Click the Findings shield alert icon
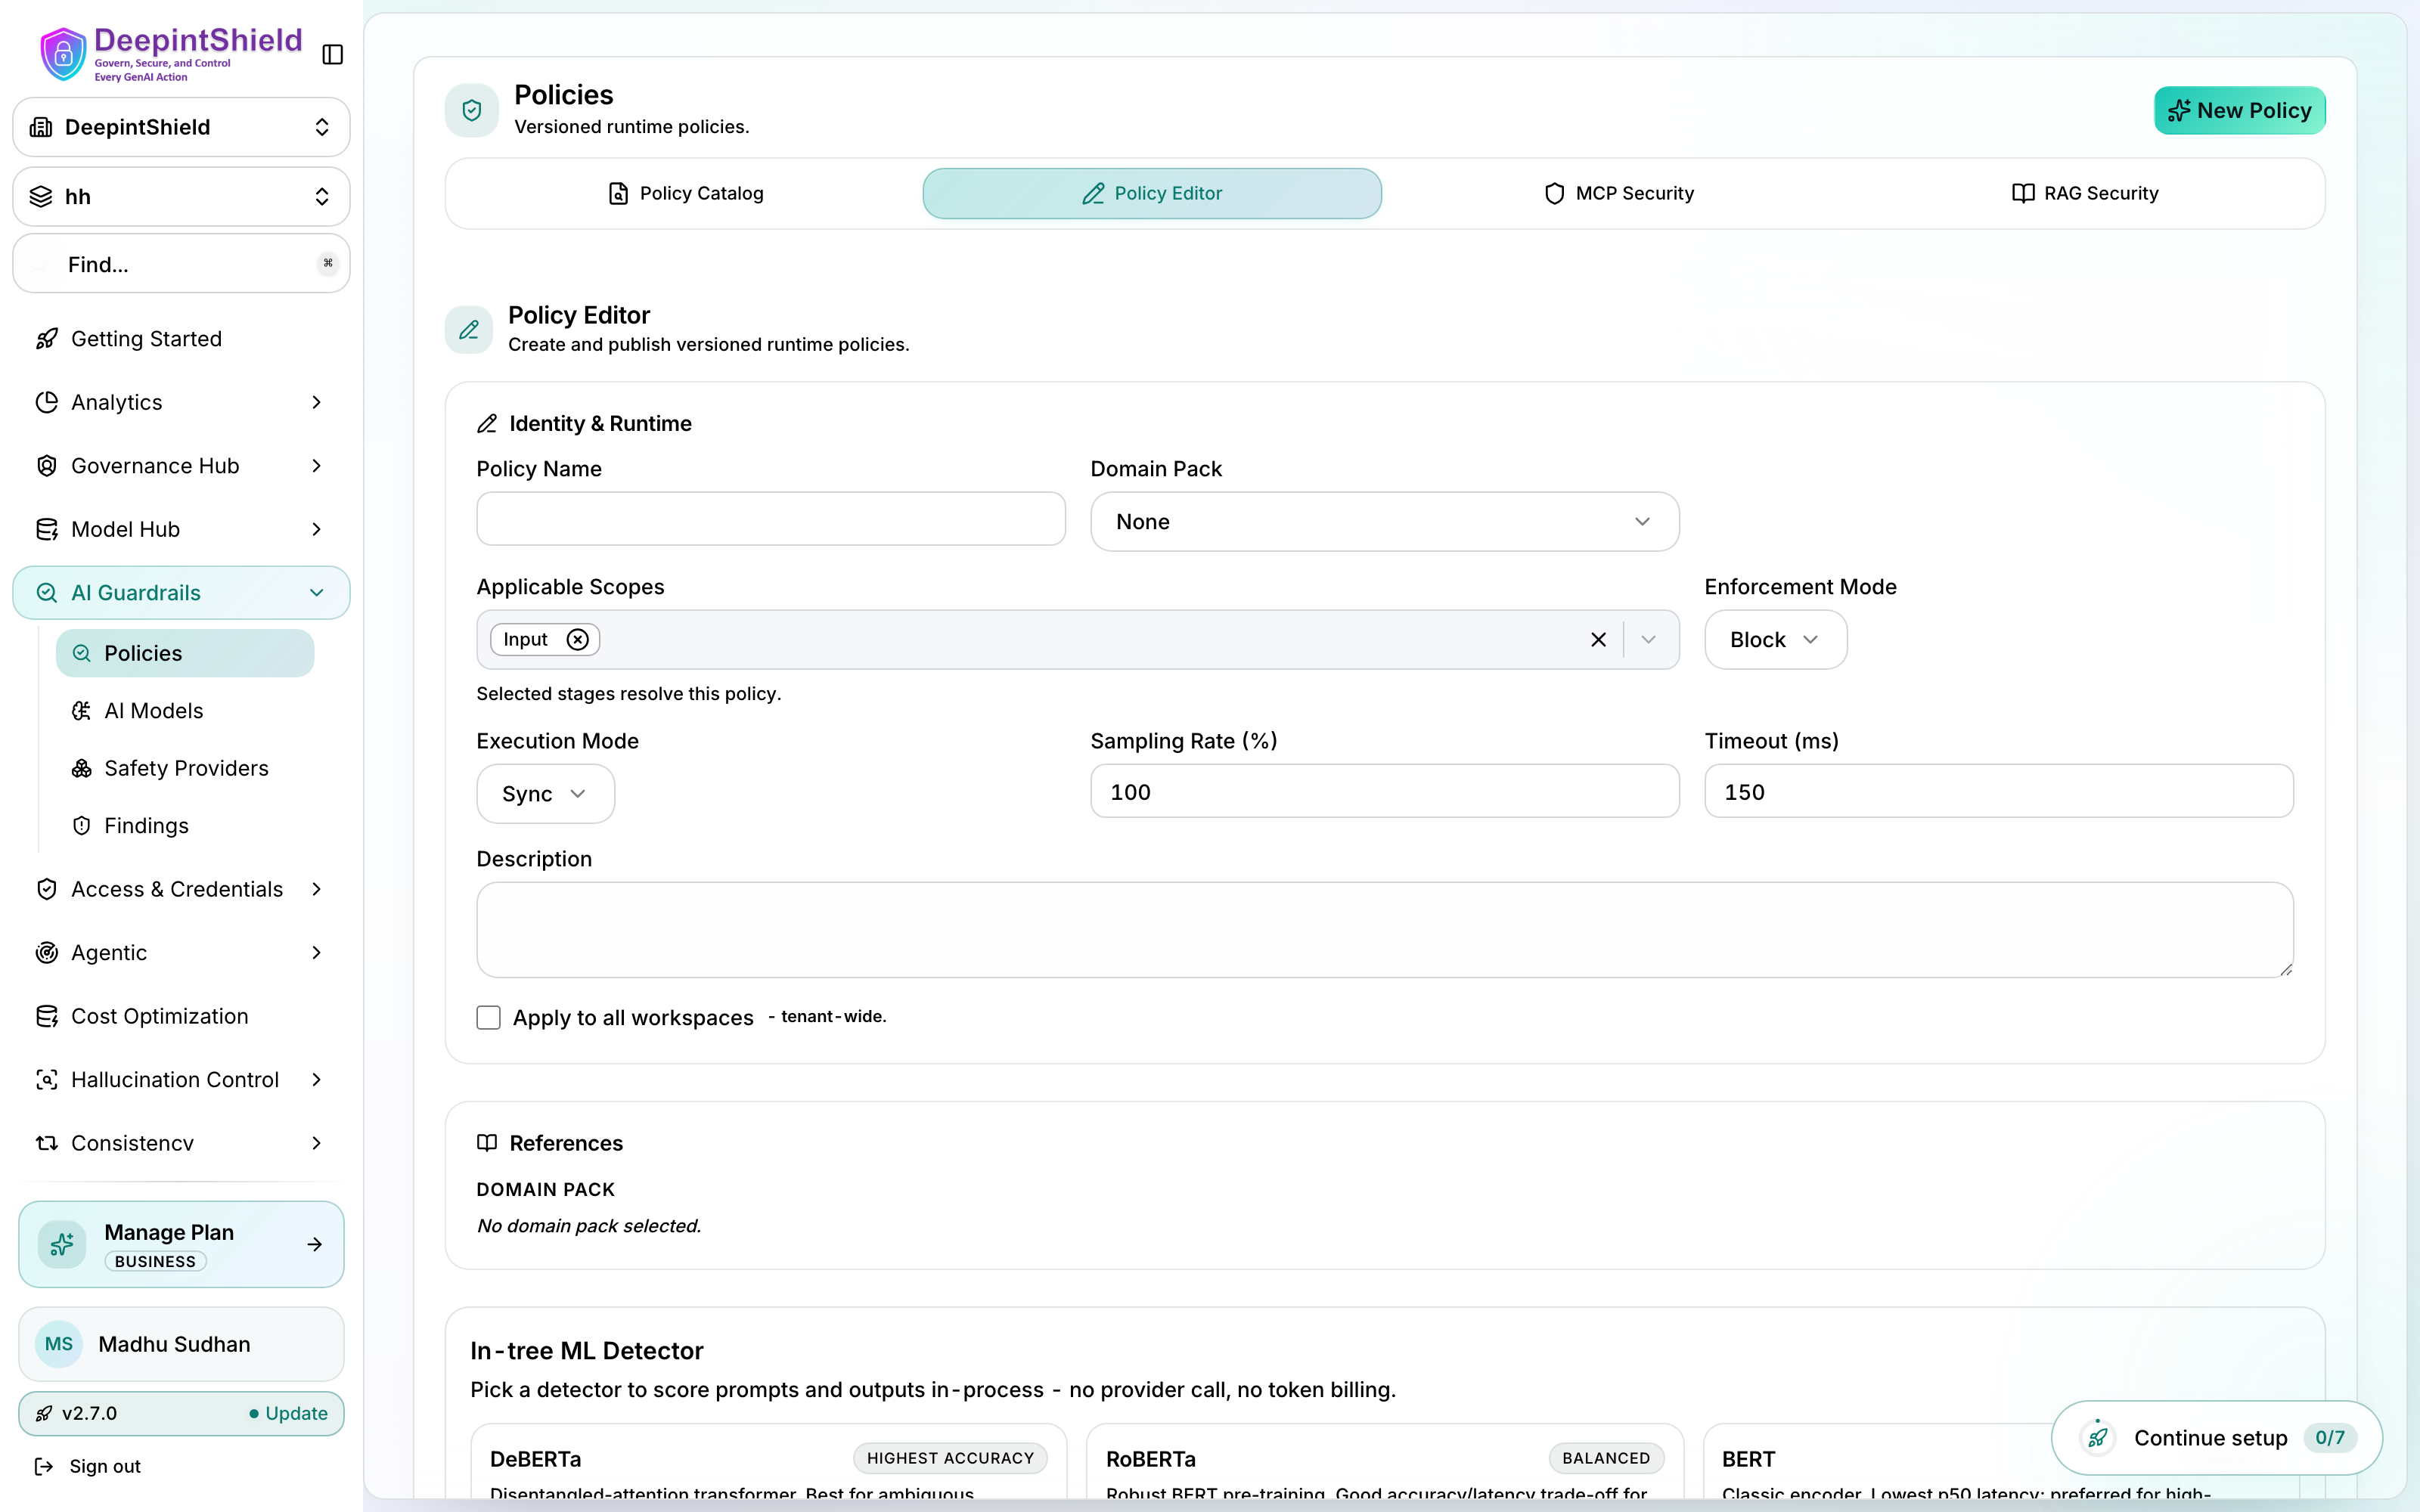 coord(82,826)
